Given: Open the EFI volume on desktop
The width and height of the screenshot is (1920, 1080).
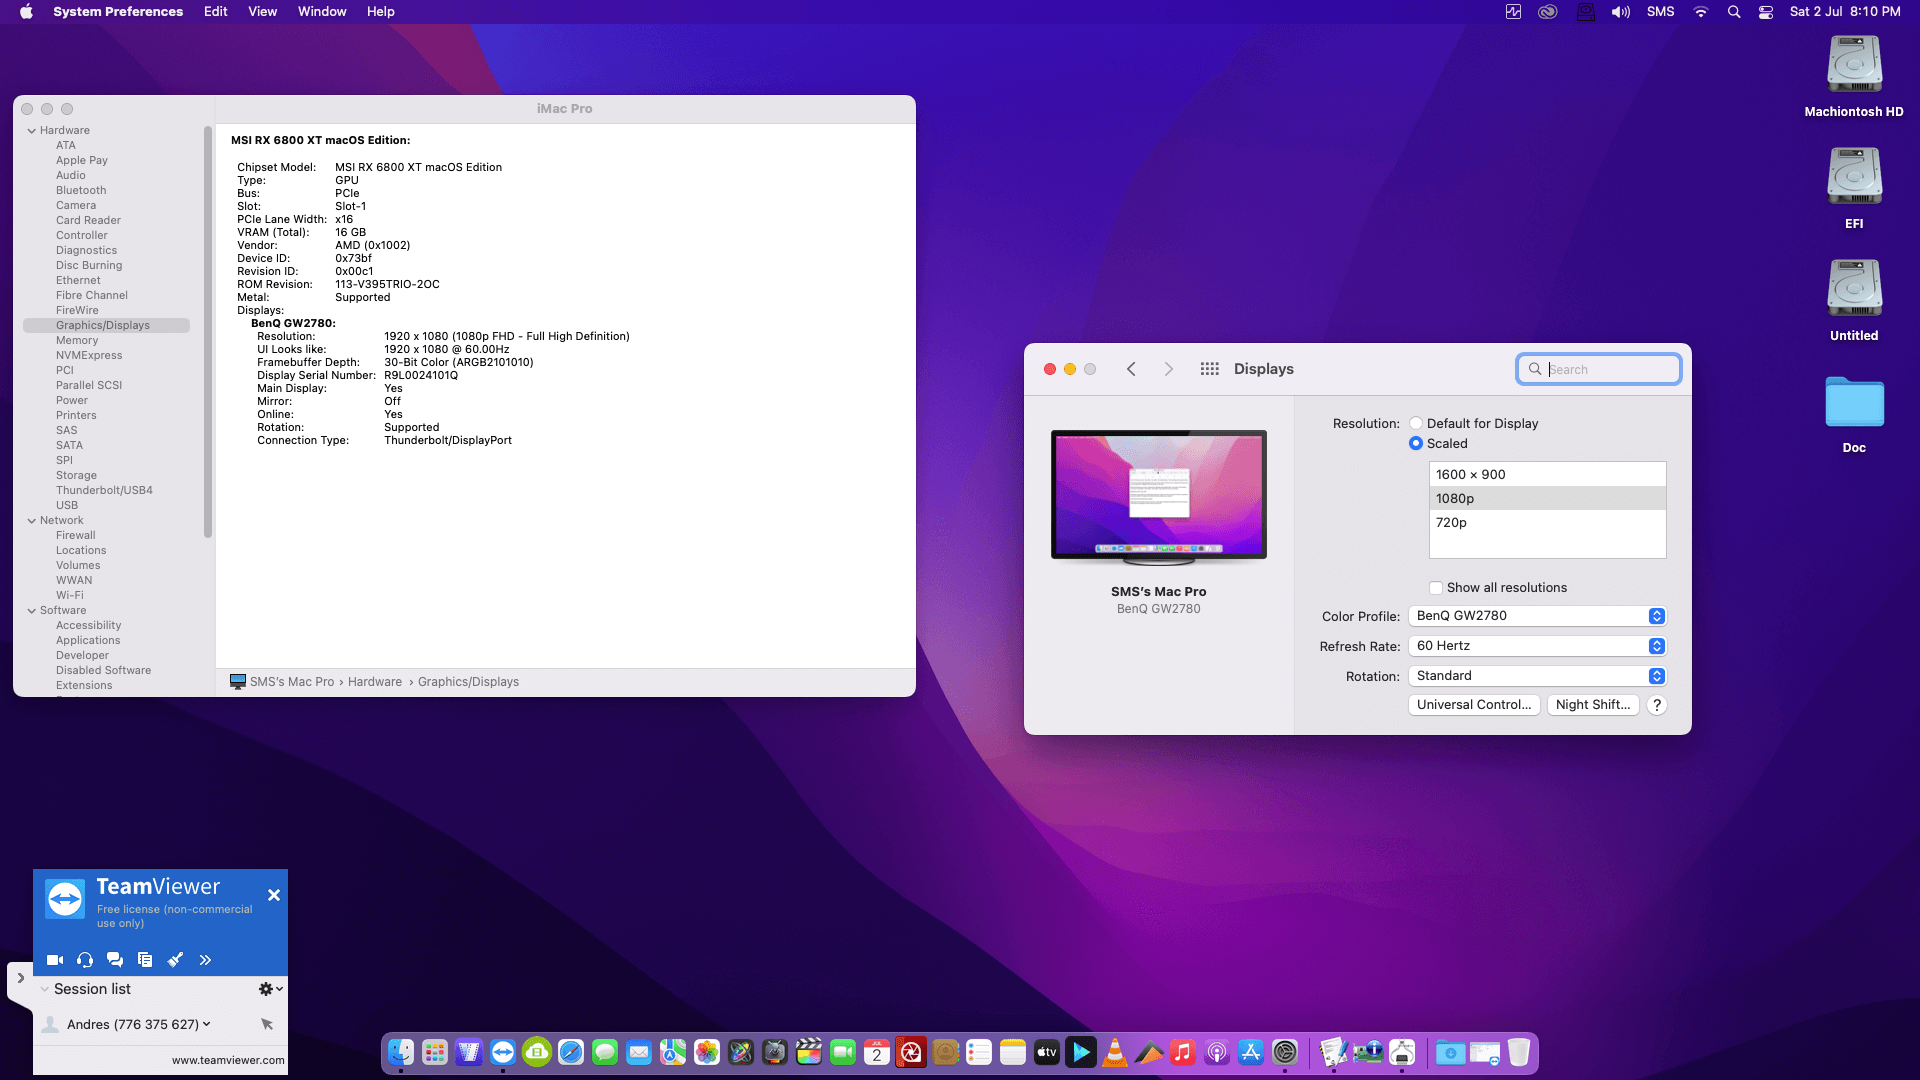Looking at the screenshot, I should pyautogui.click(x=1854, y=188).
